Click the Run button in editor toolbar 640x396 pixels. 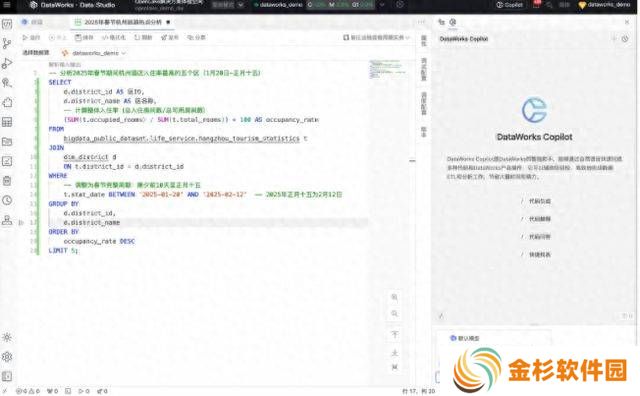tap(31, 38)
